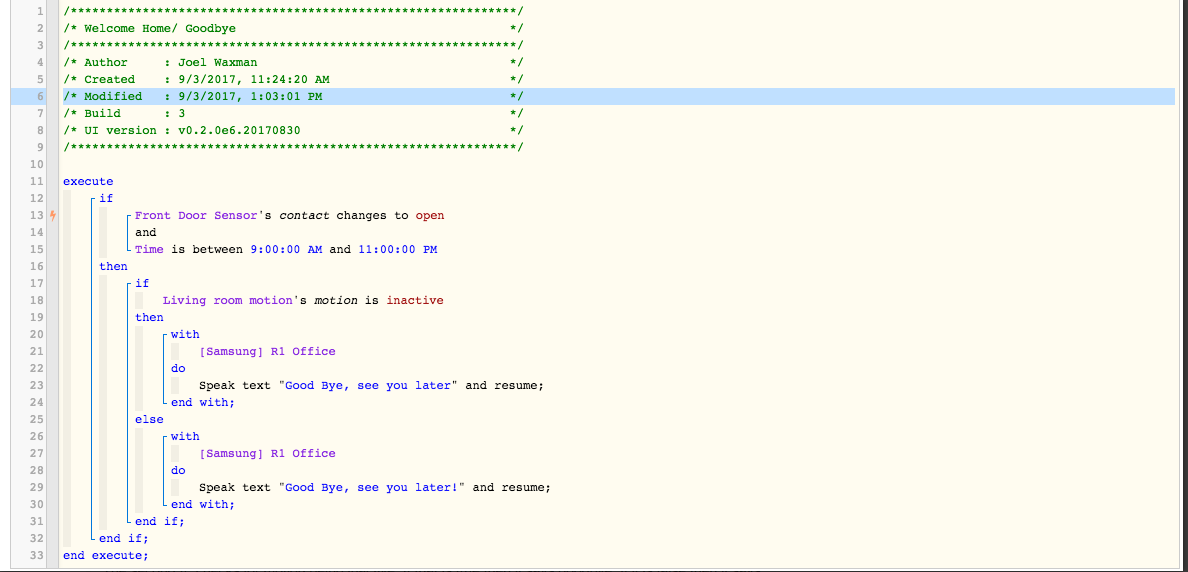Click 'changes to' comparison on line 13
Image resolution: width=1188 pixels, height=572 pixels.
[373, 215]
